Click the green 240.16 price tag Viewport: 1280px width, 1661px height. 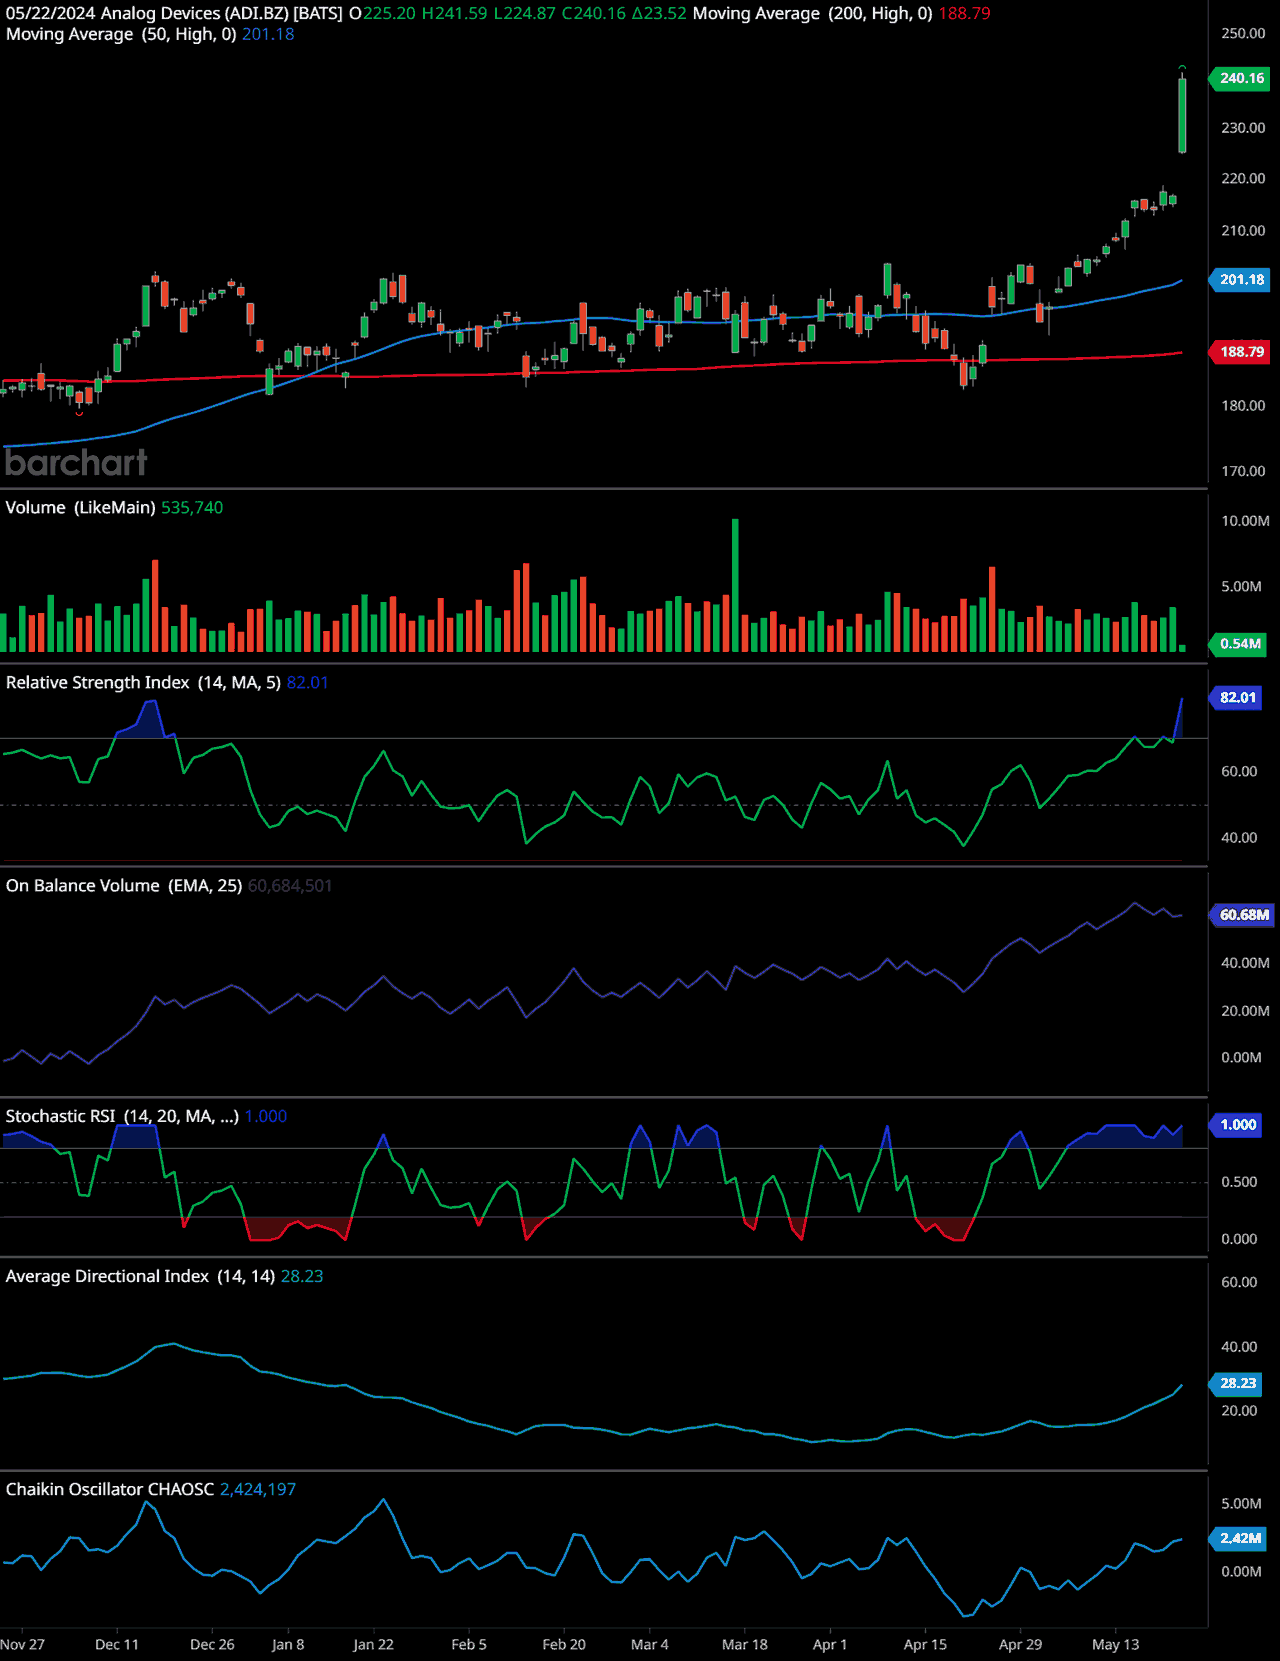pyautogui.click(x=1241, y=78)
